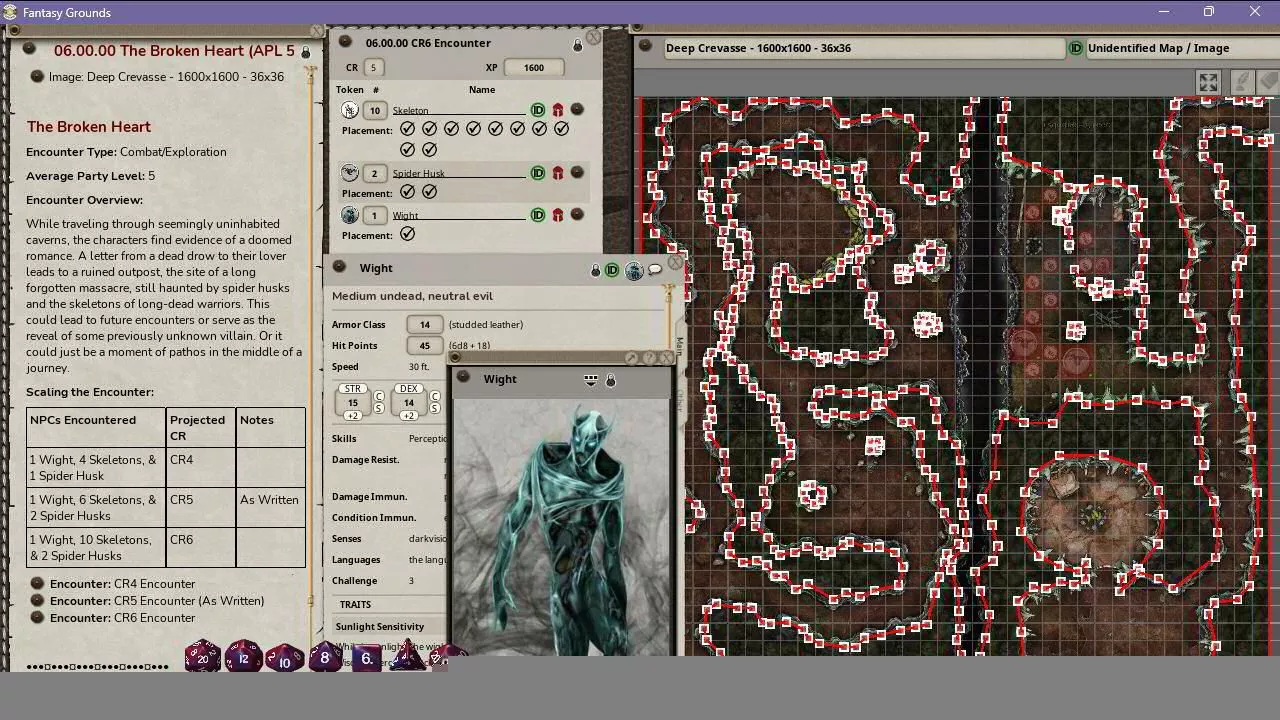Click the red helmet faction icon for Spider Husk
1280x720 pixels.
point(558,173)
